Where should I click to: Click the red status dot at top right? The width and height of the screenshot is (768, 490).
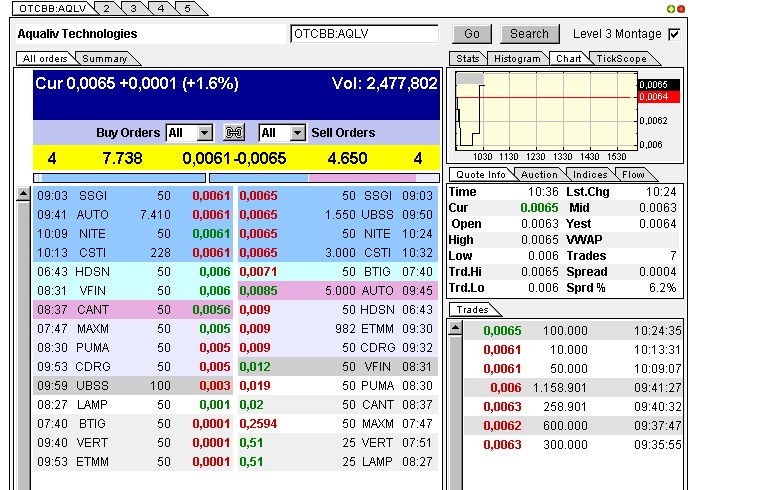click(x=680, y=9)
